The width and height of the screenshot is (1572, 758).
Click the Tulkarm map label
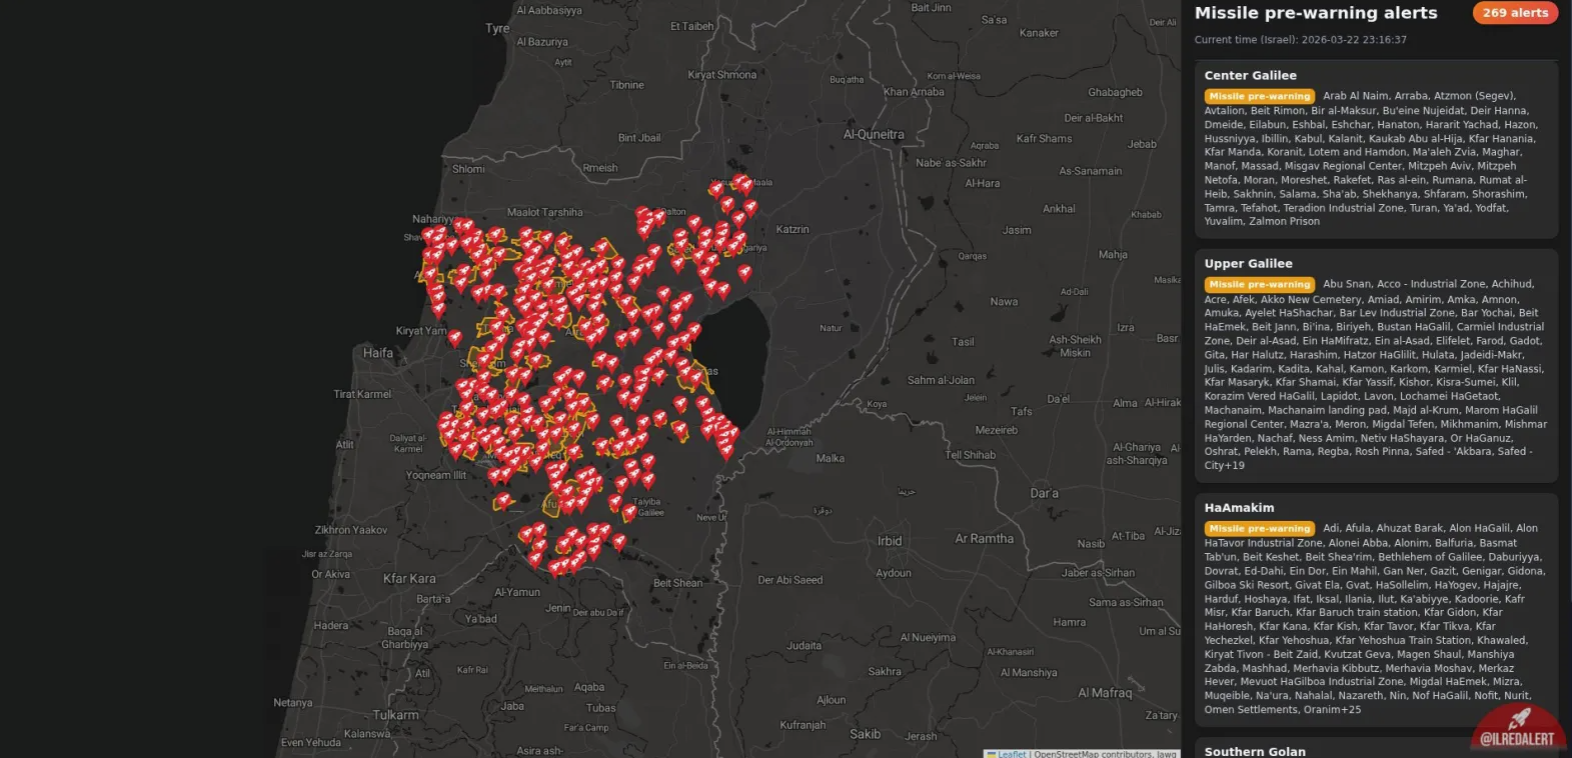[396, 715]
